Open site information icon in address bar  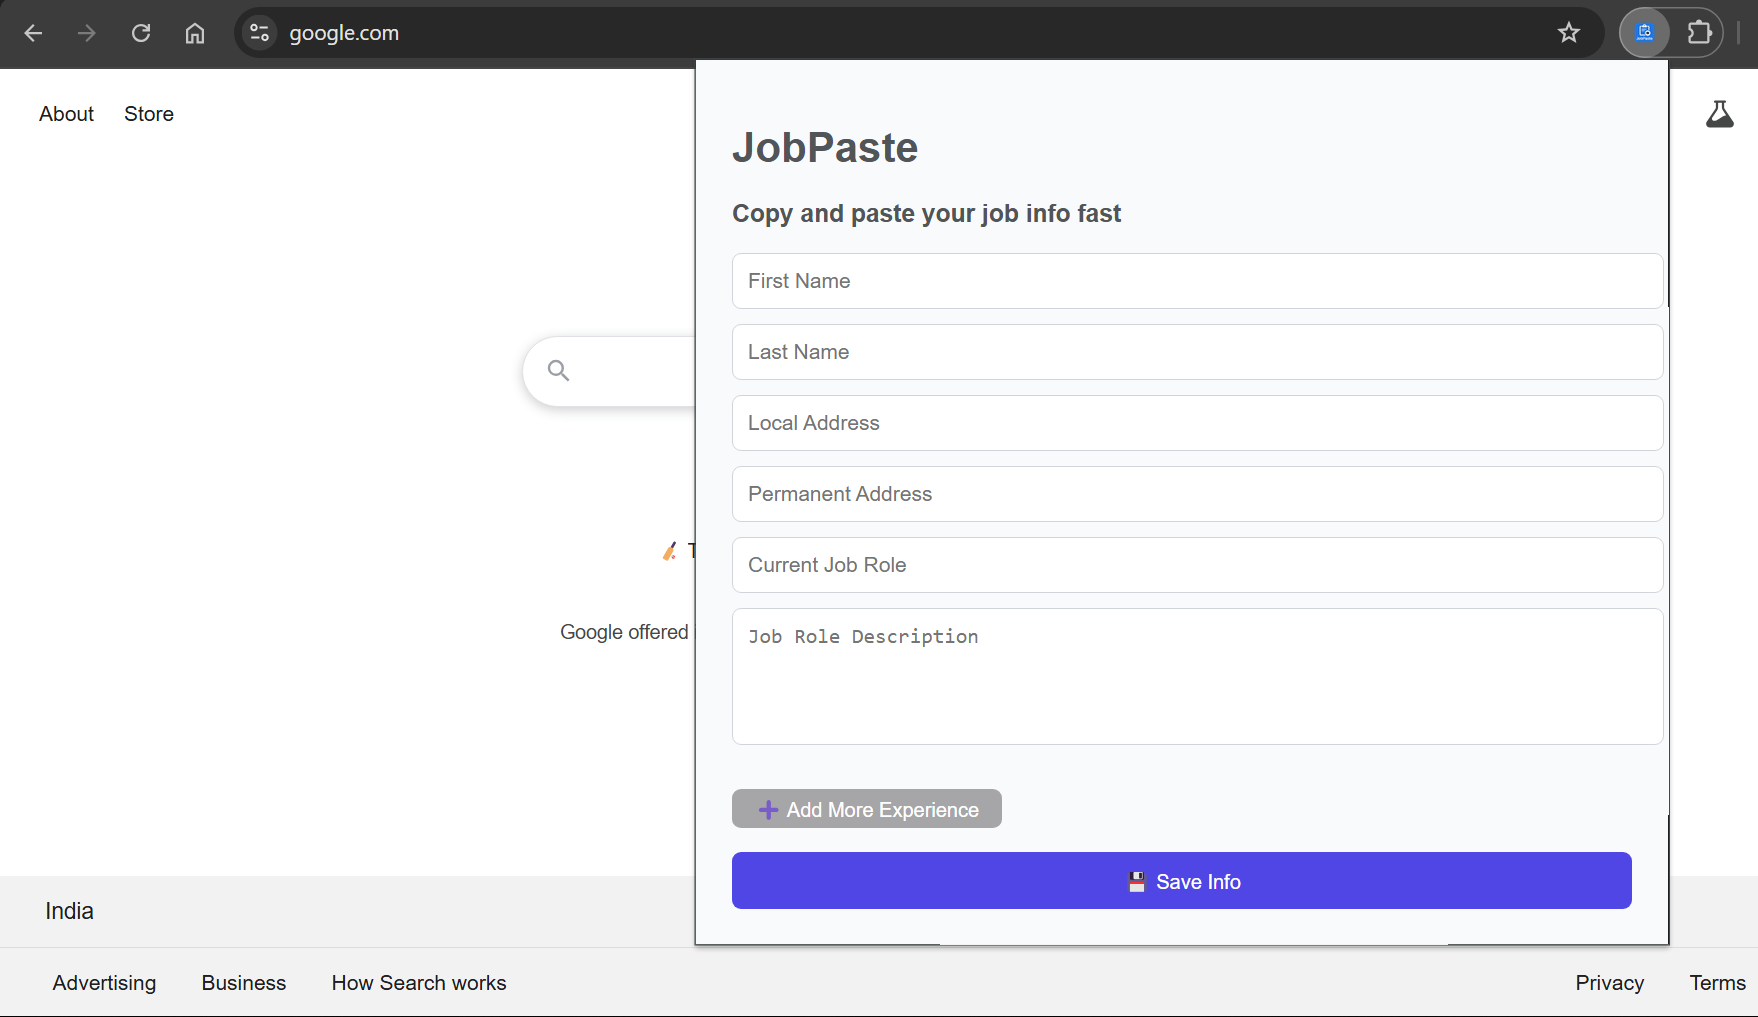[x=260, y=33]
